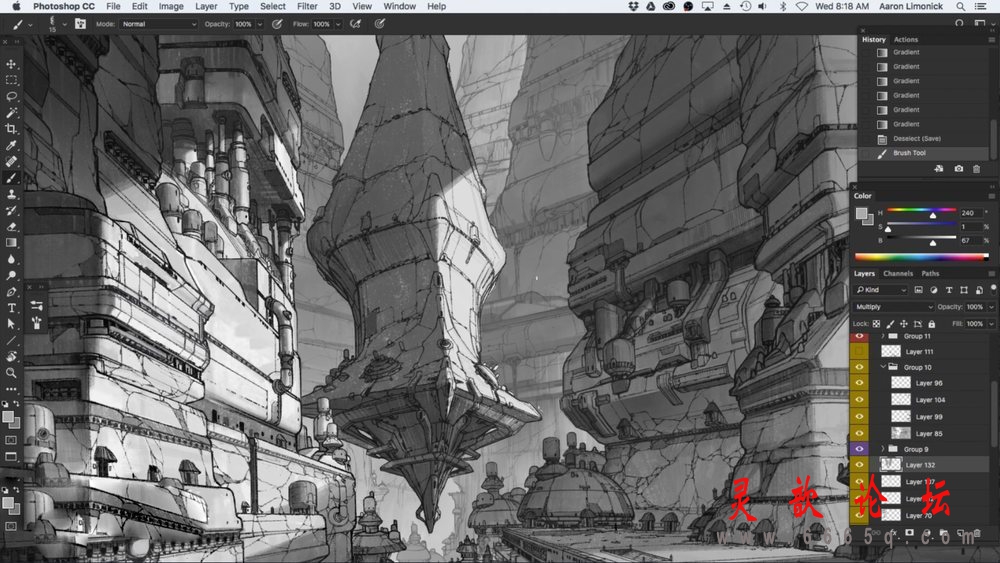Select the Dodge tool
The image size is (1000, 563).
pos(11,275)
